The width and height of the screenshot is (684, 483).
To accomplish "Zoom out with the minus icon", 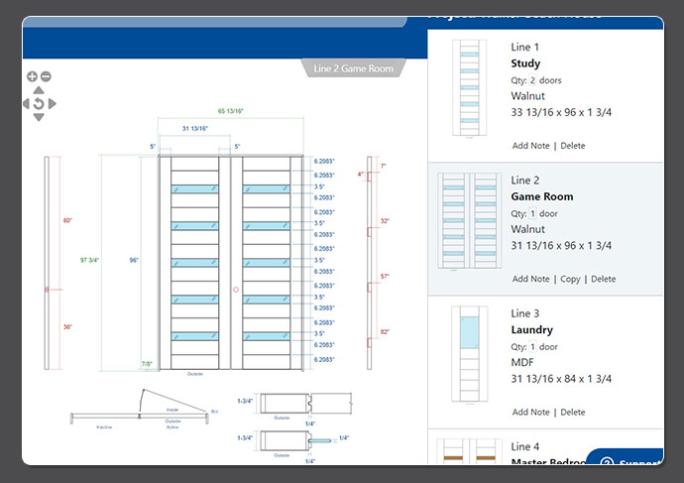I will (46, 76).
